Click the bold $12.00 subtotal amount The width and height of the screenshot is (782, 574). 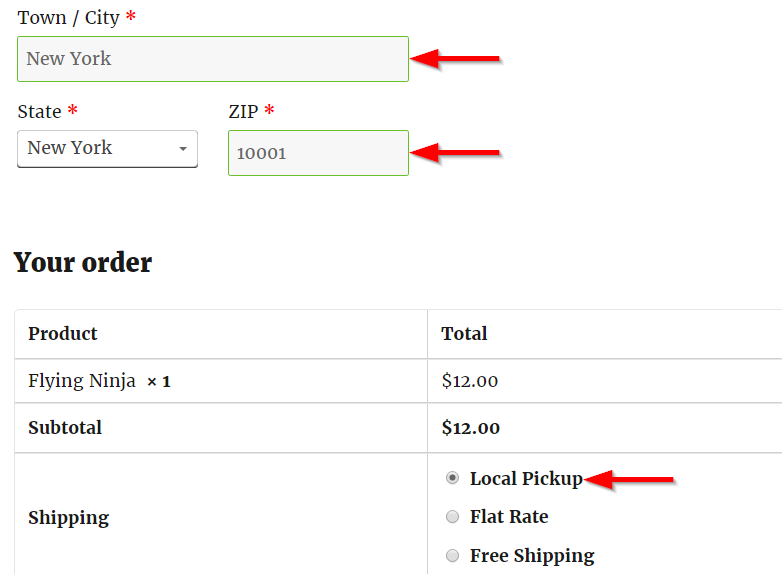click(470, 428)
